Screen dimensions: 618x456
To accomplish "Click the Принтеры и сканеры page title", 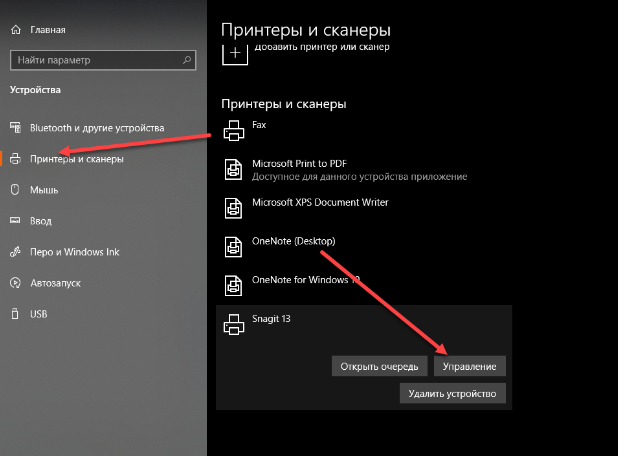I will click(306, 30).
